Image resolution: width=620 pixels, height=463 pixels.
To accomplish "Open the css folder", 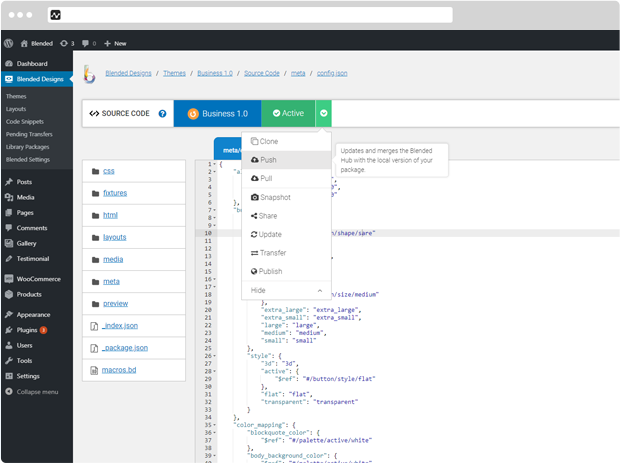I will click(108, 171).
